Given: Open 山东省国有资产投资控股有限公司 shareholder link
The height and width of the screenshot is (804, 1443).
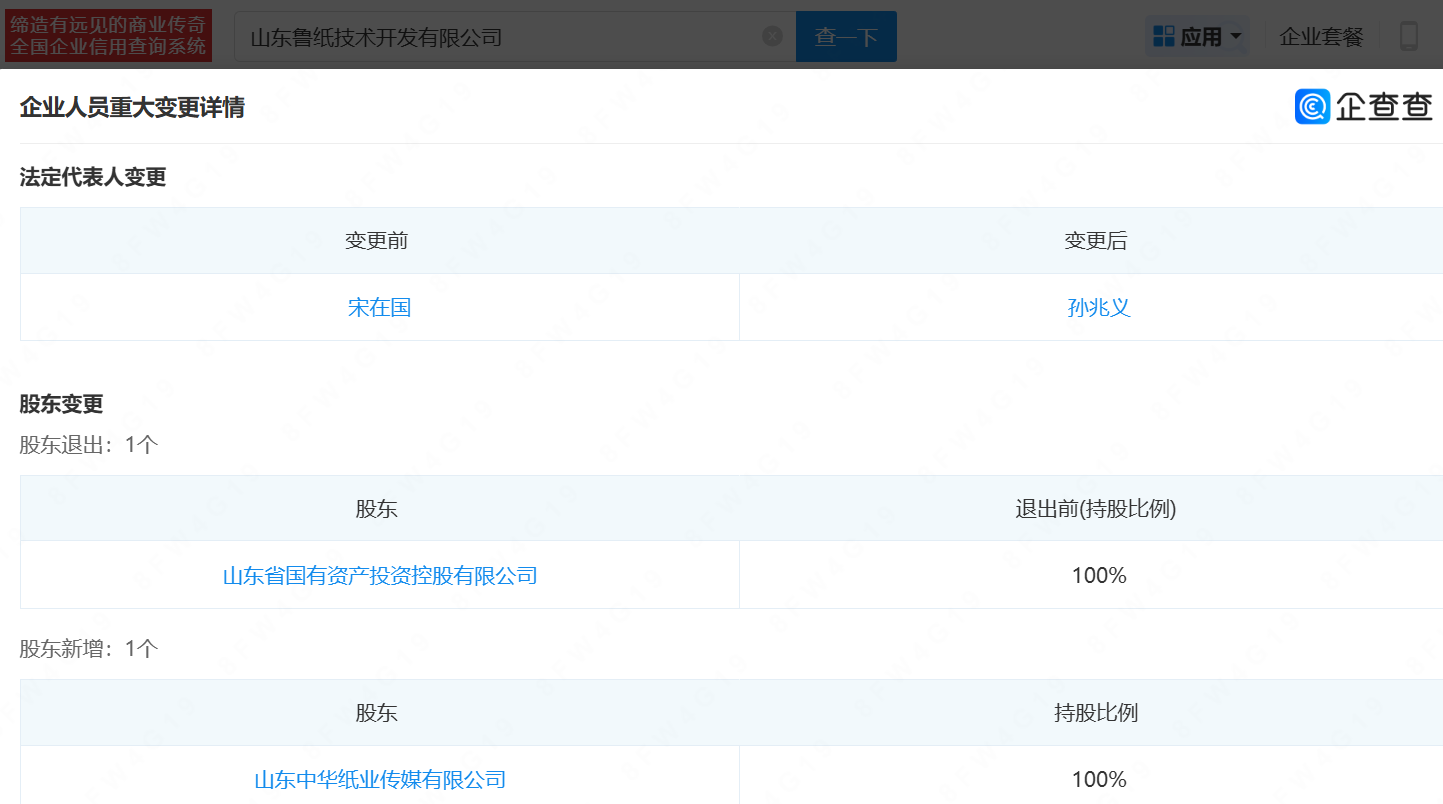Looking at the screenshot, I should 379,575.
